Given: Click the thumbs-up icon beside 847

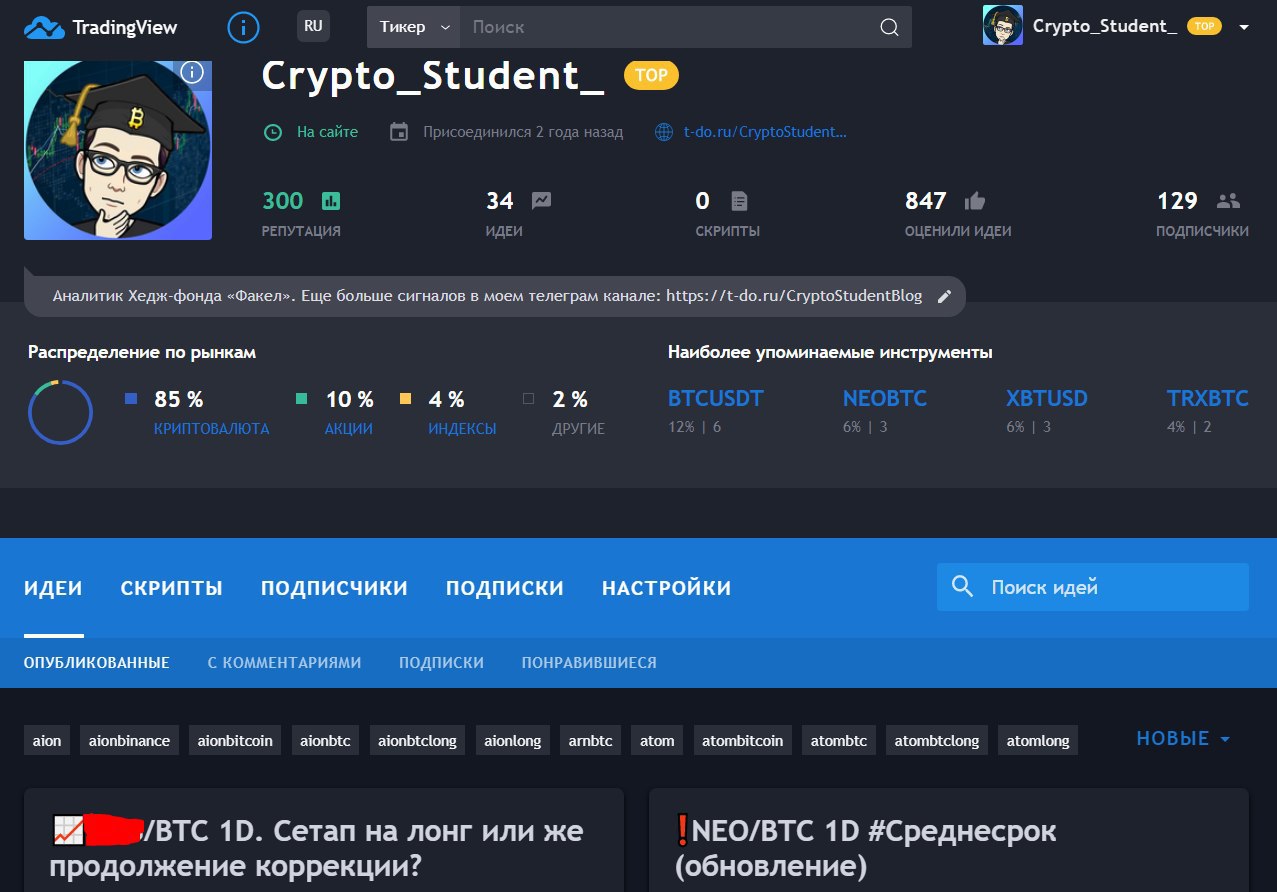Looking at the screenshot, I should coord(975,201).
